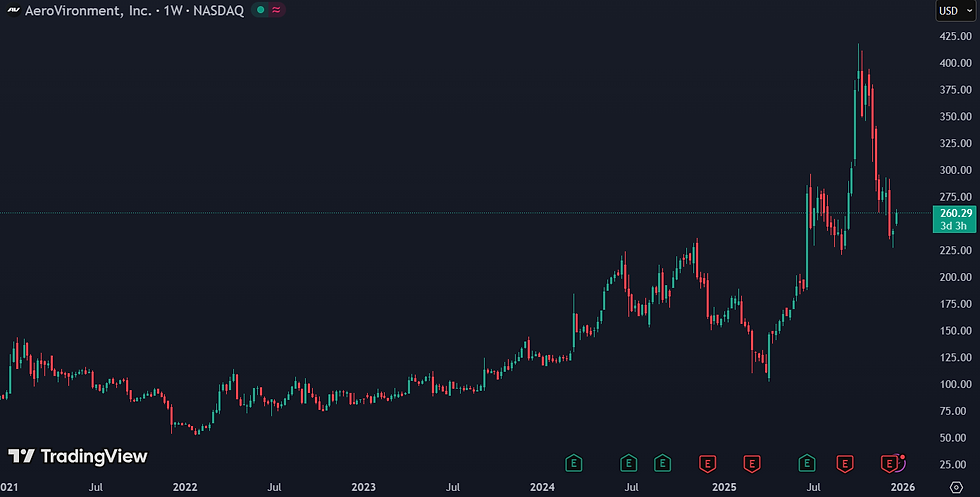Click the 2025 time axis label
The width and height of the screenshot is (980, 497).
pos(724,487)
